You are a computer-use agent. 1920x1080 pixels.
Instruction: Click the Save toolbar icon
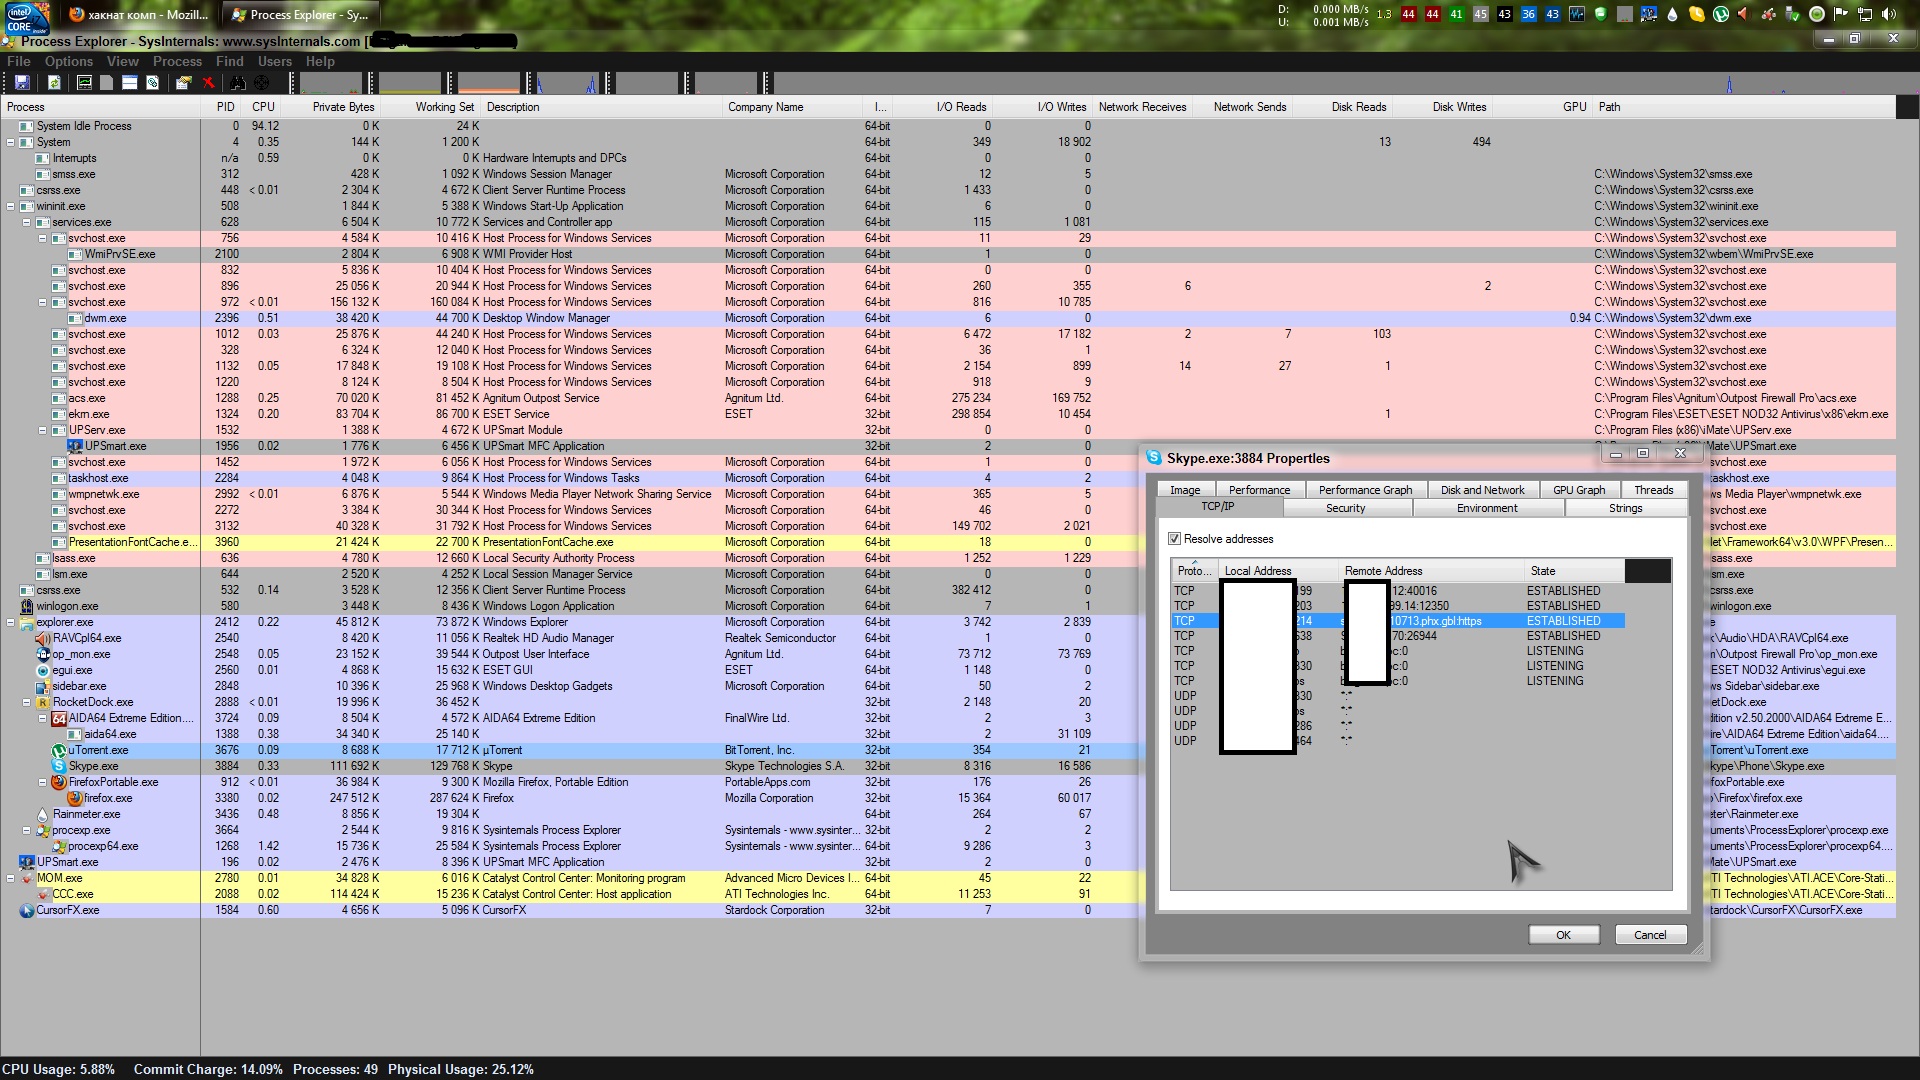point(22,83)
